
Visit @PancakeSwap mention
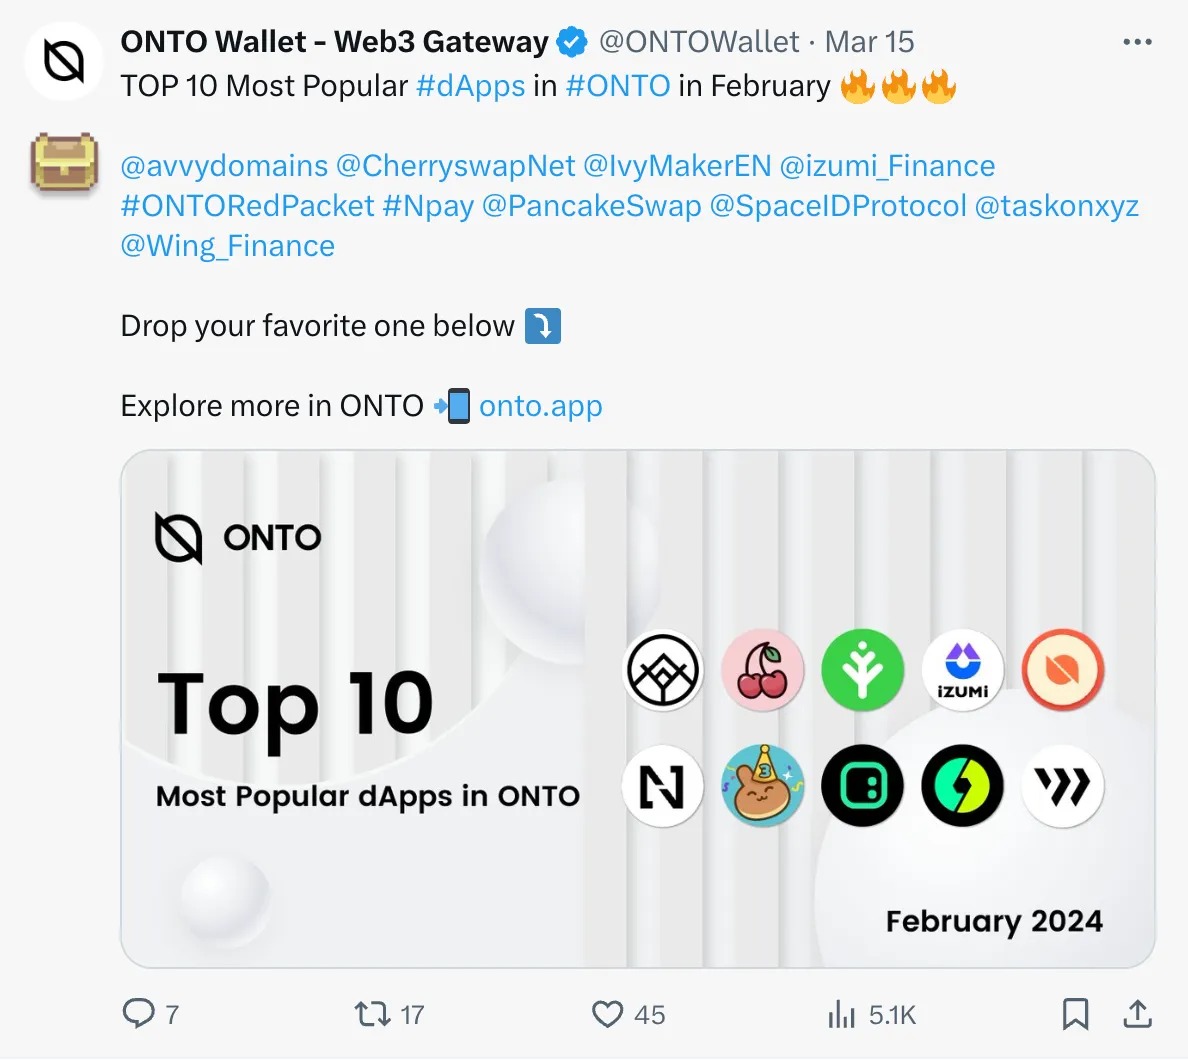point(591,206)
